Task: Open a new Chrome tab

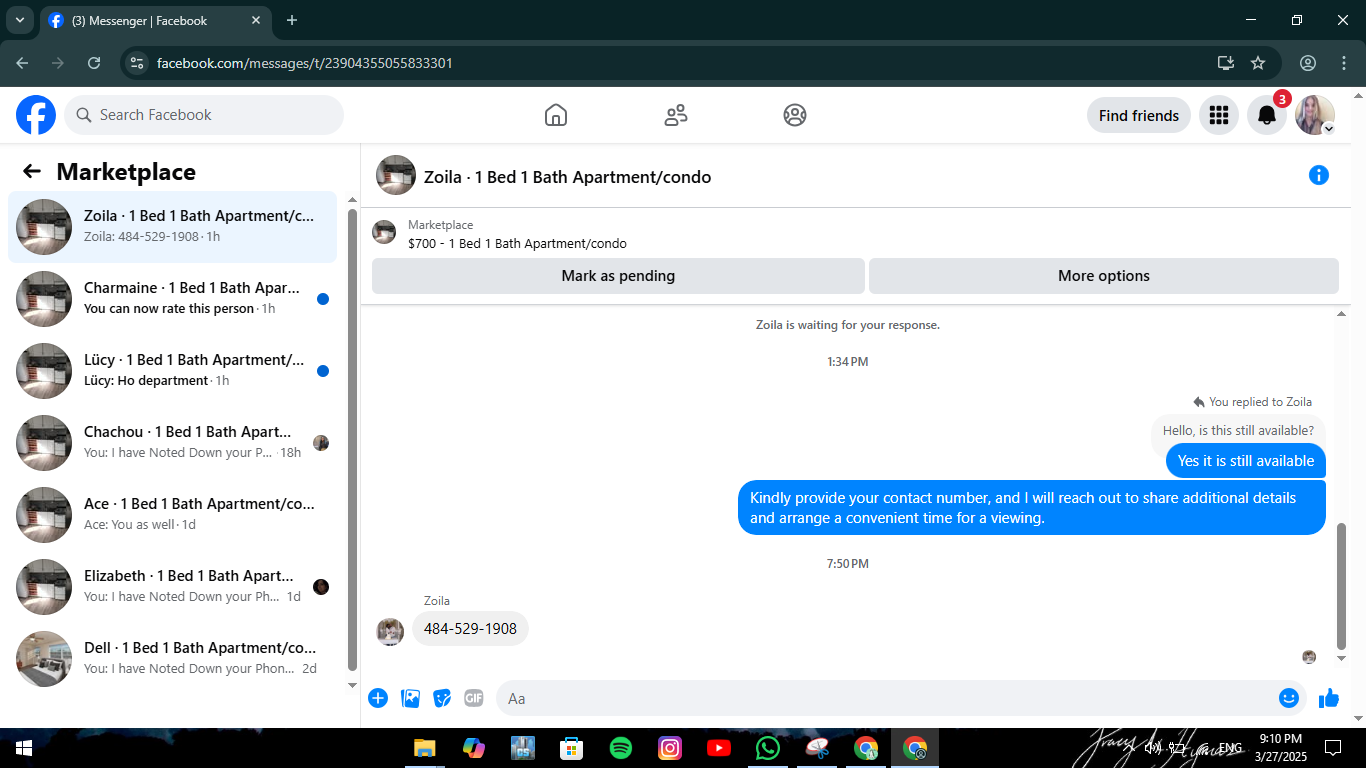Action: coord(292,20)
